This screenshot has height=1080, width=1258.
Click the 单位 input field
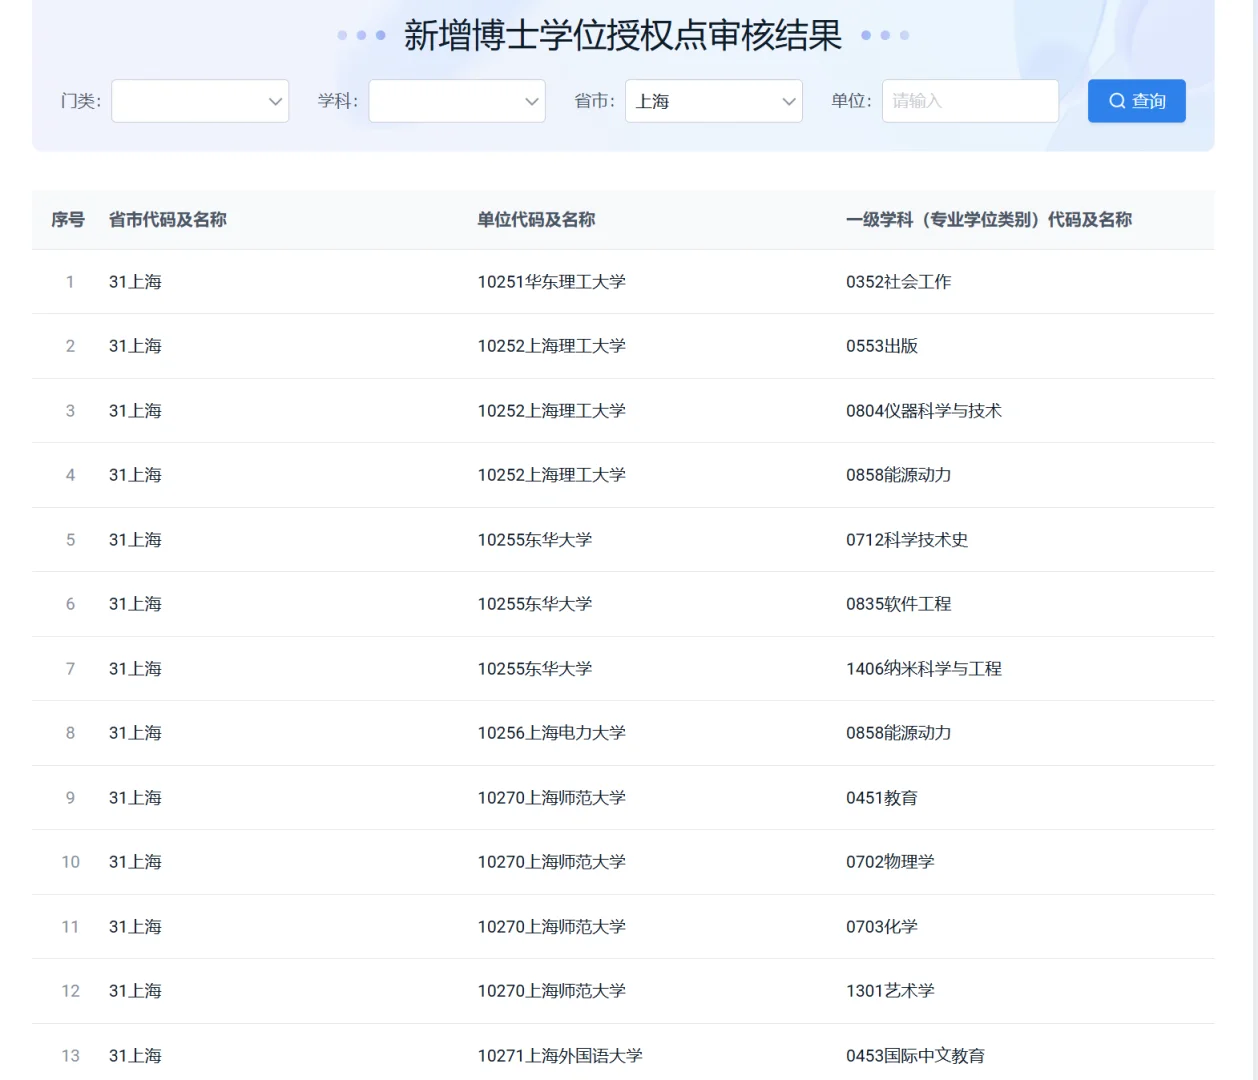(970, 101)
